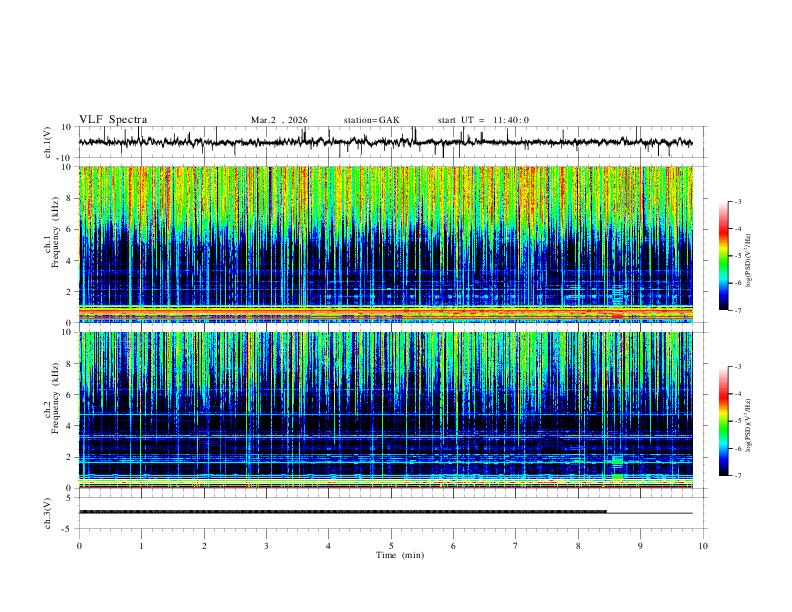
Task: Click time axis tick label '0'
Action: 79,546
